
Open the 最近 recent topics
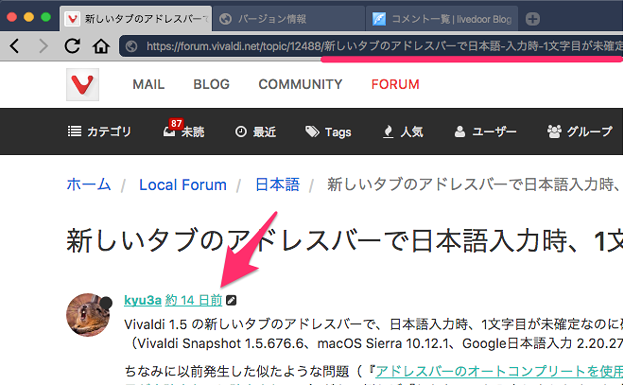[255, 131]
